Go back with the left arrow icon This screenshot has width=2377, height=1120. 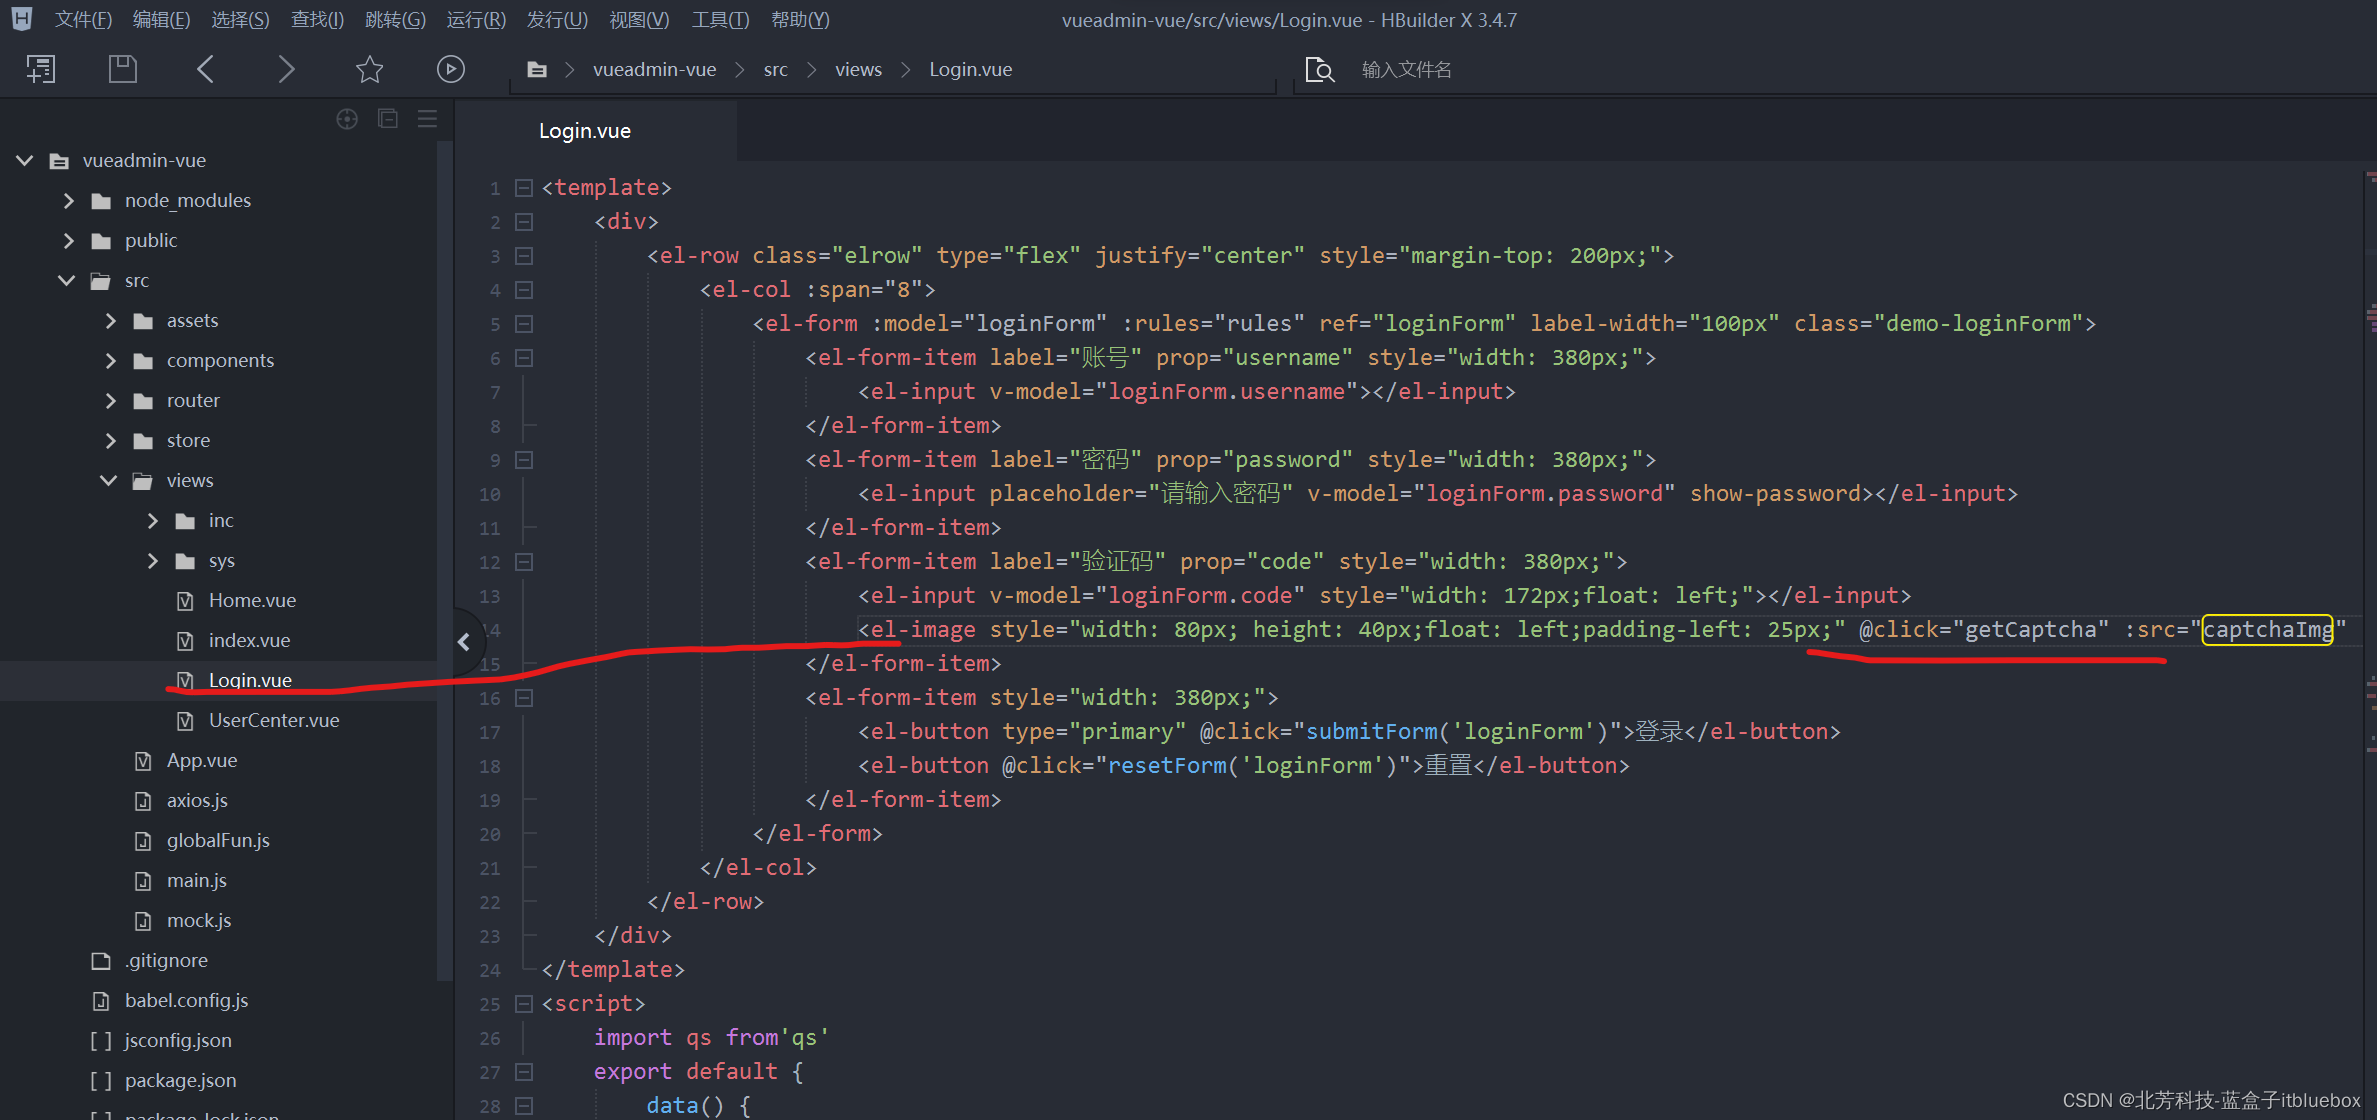(x=206, y=69)
